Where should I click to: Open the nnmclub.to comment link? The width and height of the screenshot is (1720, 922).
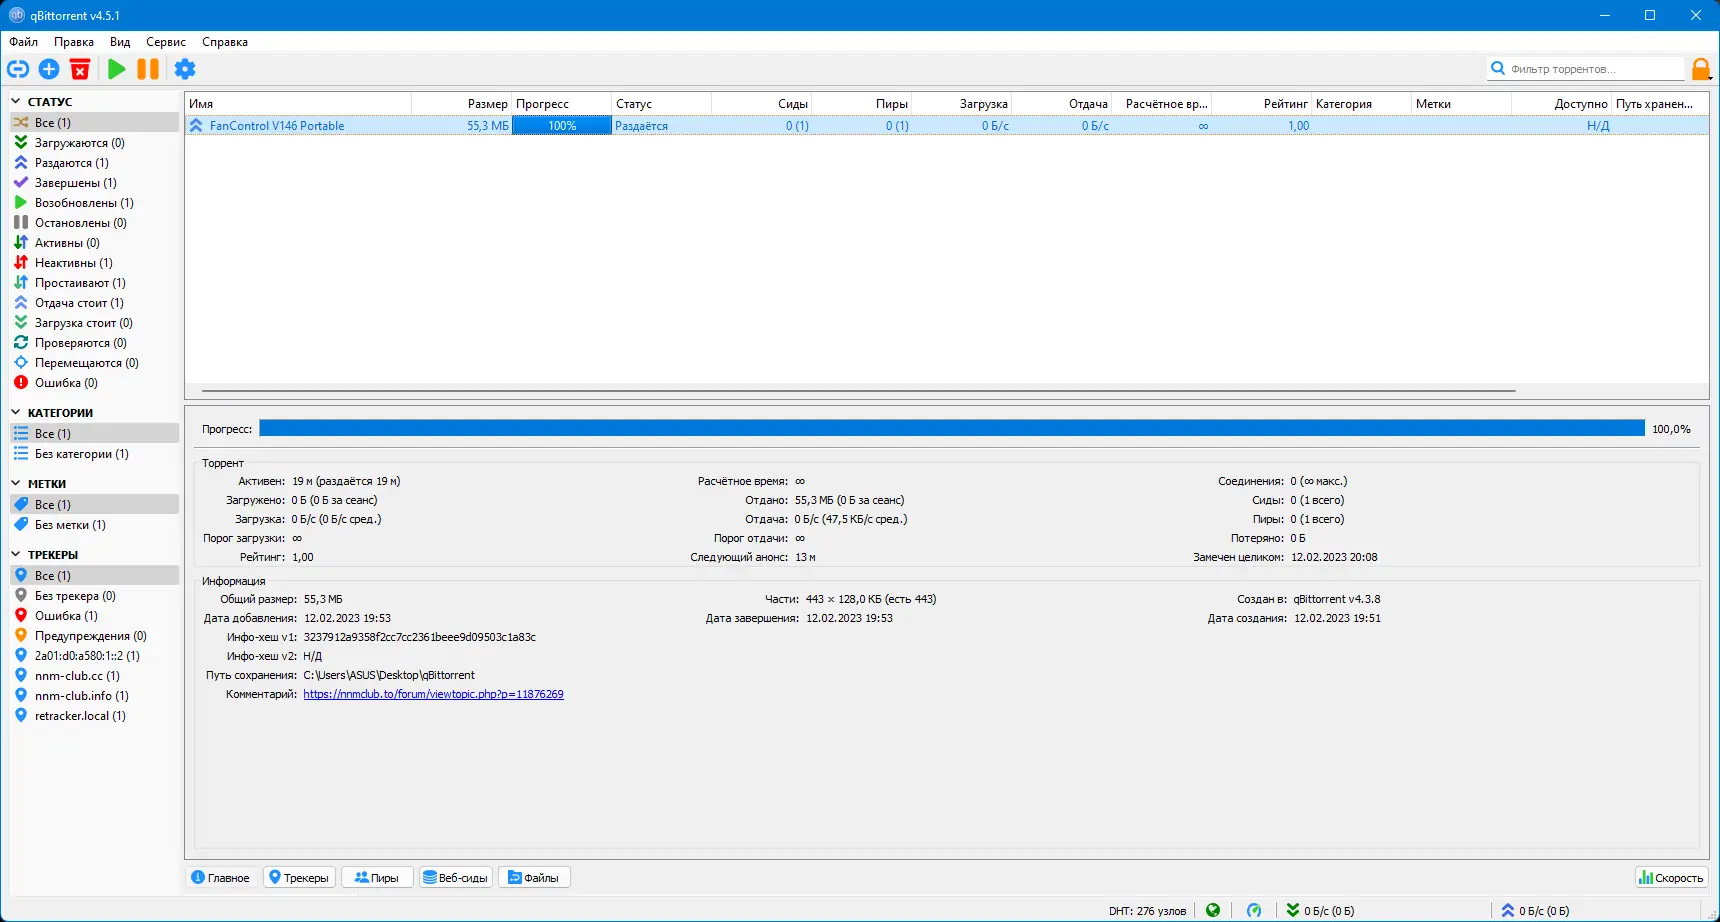point(433,694)
